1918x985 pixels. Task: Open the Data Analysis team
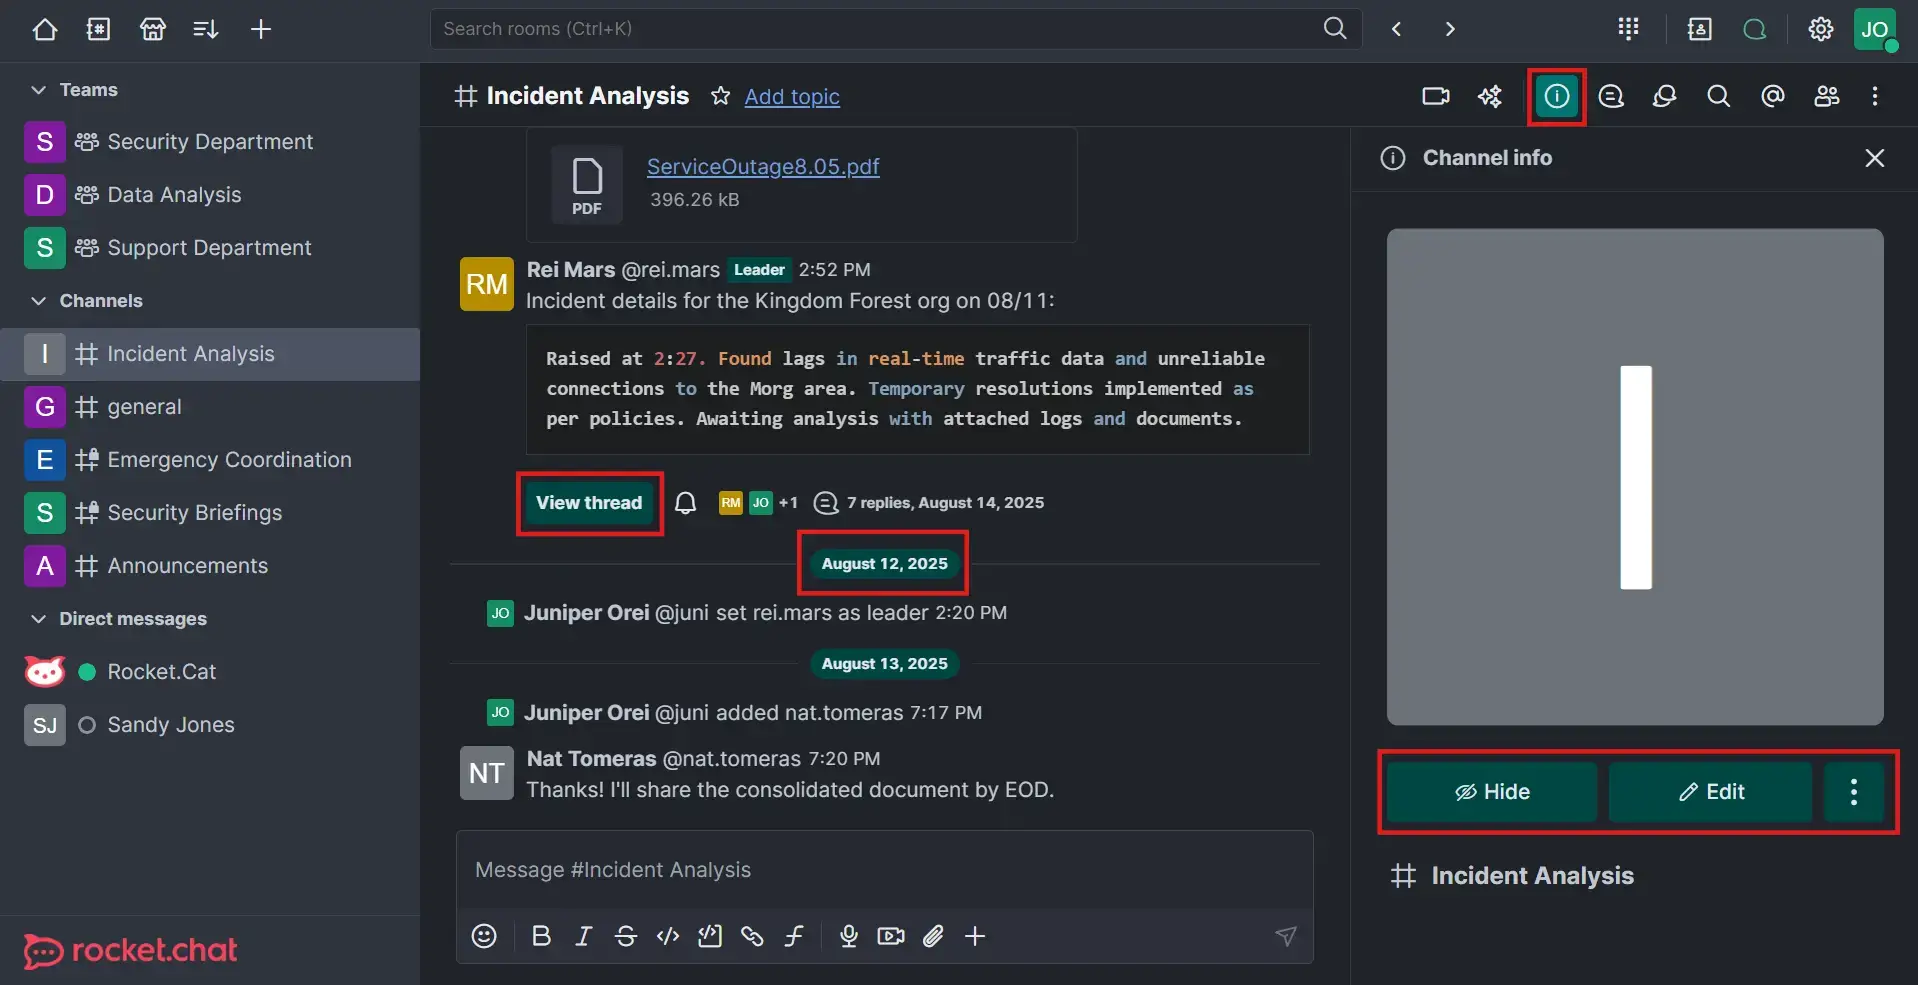click(x=210, y=195)
